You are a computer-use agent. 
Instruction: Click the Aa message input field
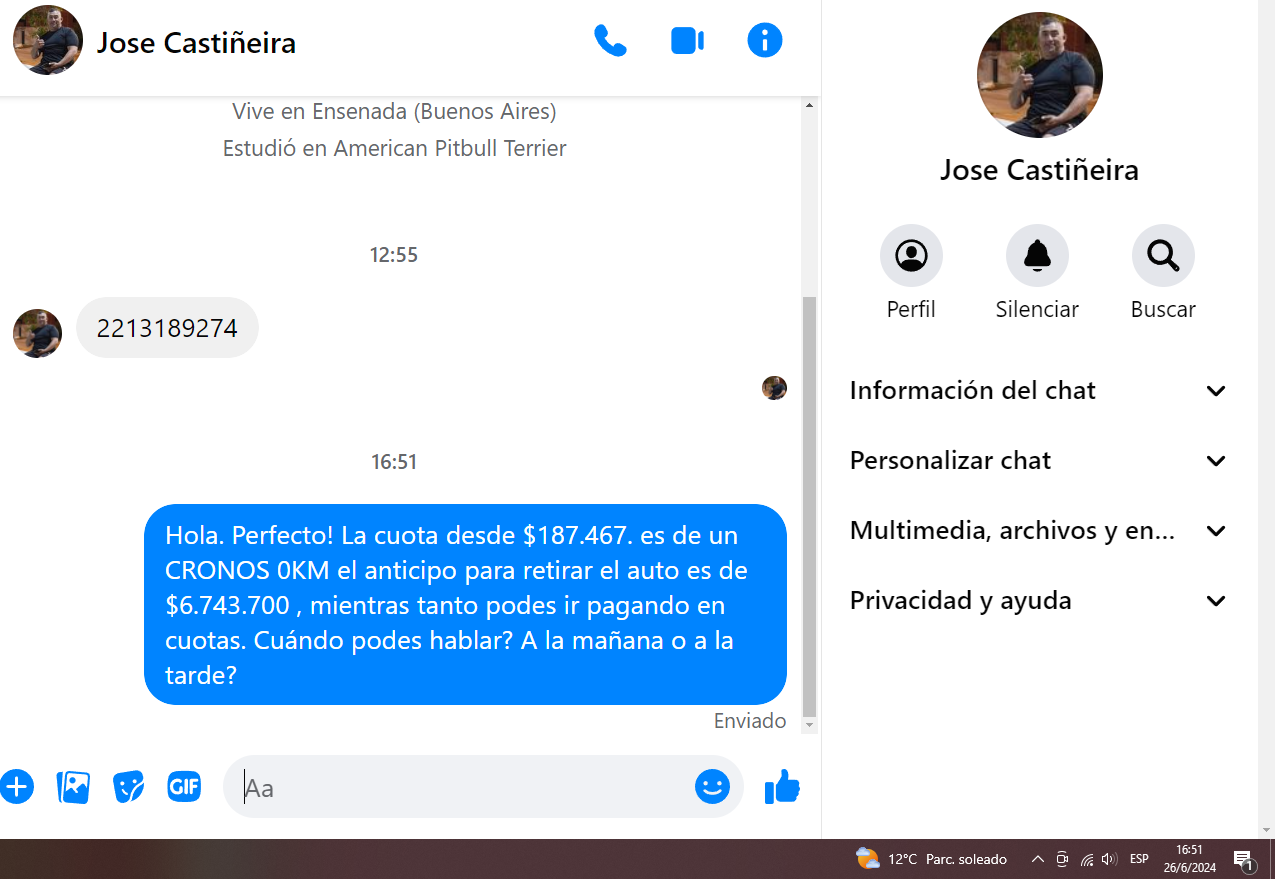point(460,788)
